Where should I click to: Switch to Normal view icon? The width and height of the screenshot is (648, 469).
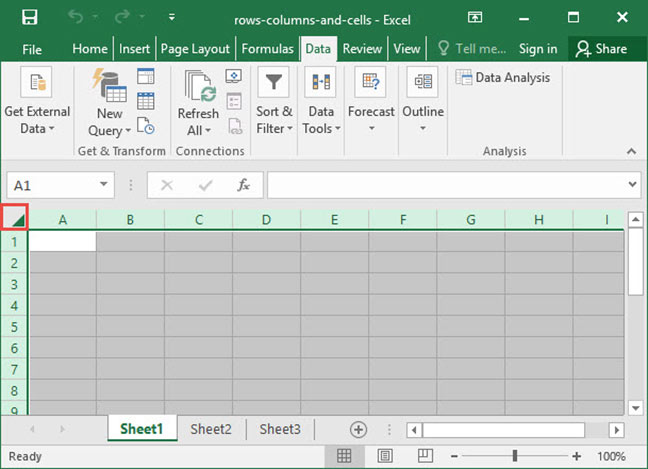pyautogui.click(x=344, y=456)
